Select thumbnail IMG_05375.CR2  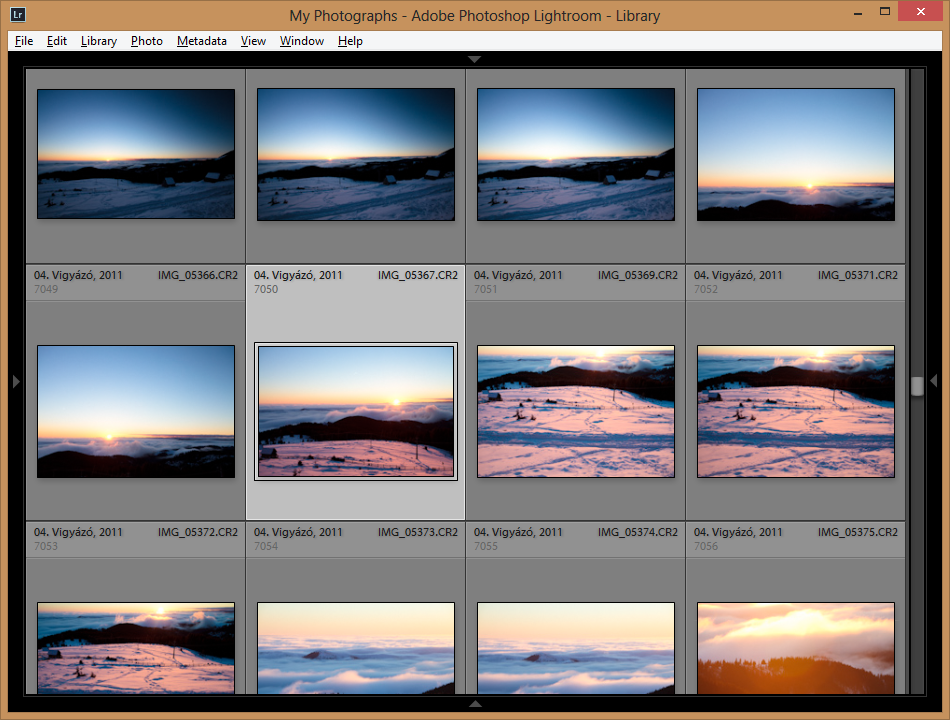coord(796,412)
